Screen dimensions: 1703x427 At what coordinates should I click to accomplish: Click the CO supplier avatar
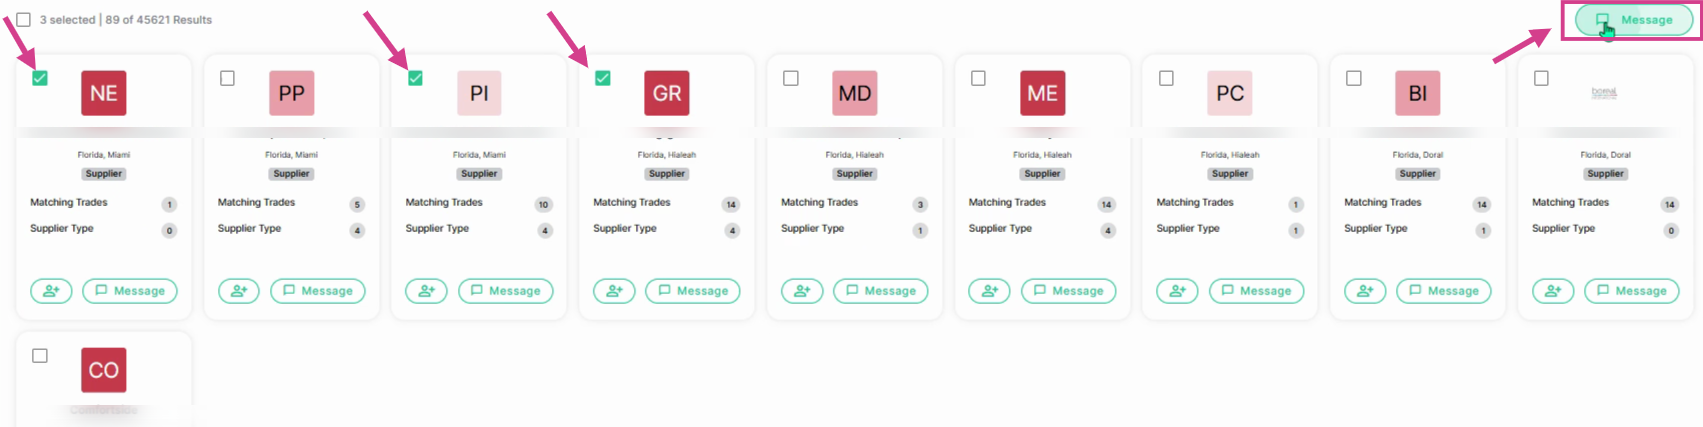(x=104, y=370)
